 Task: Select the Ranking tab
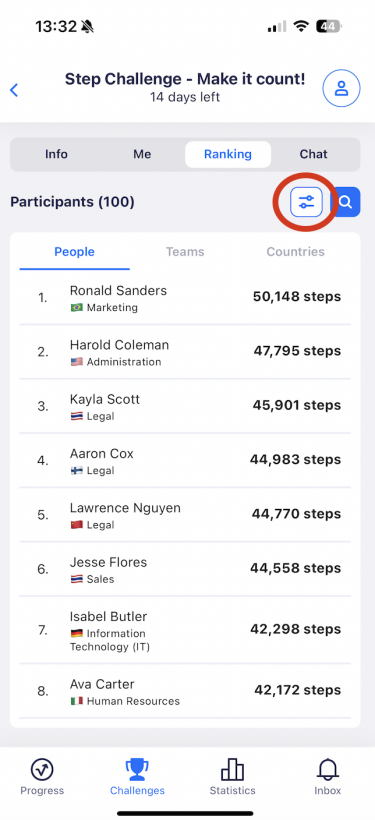click(x=228, y=154)
